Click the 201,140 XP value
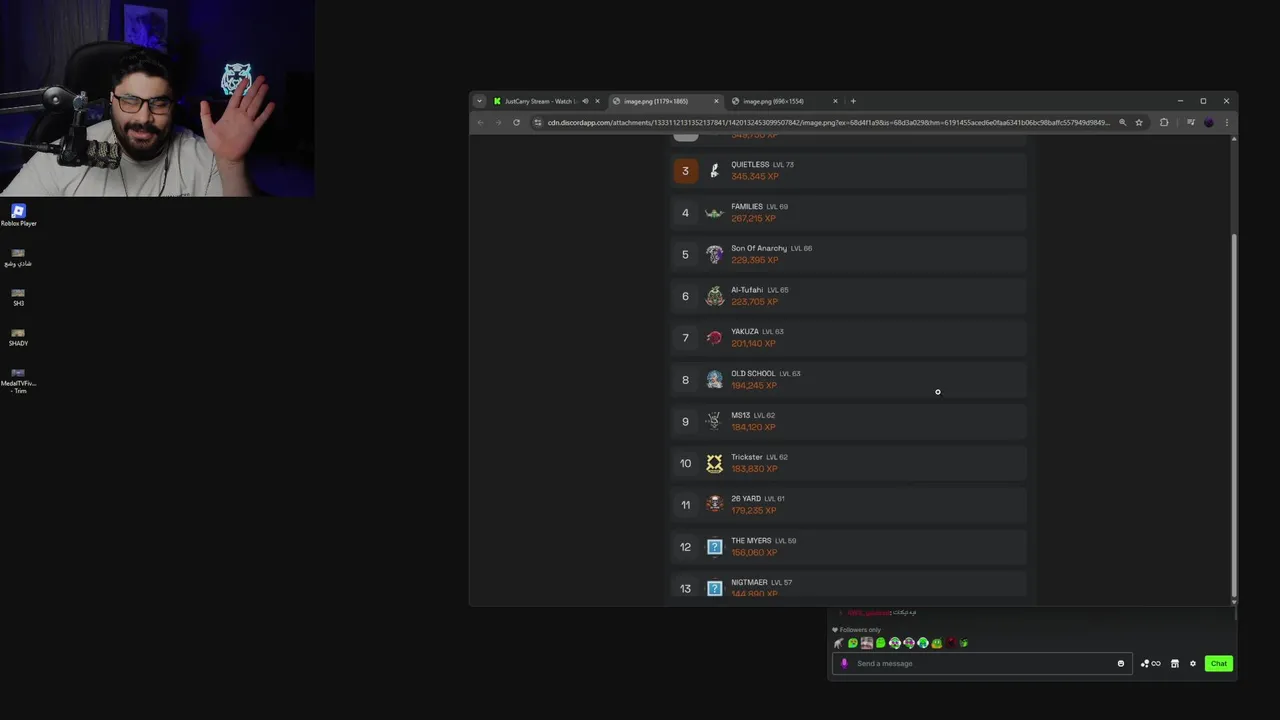The height and width of the screenshot is (720, 1280). (x=753, y=344)
